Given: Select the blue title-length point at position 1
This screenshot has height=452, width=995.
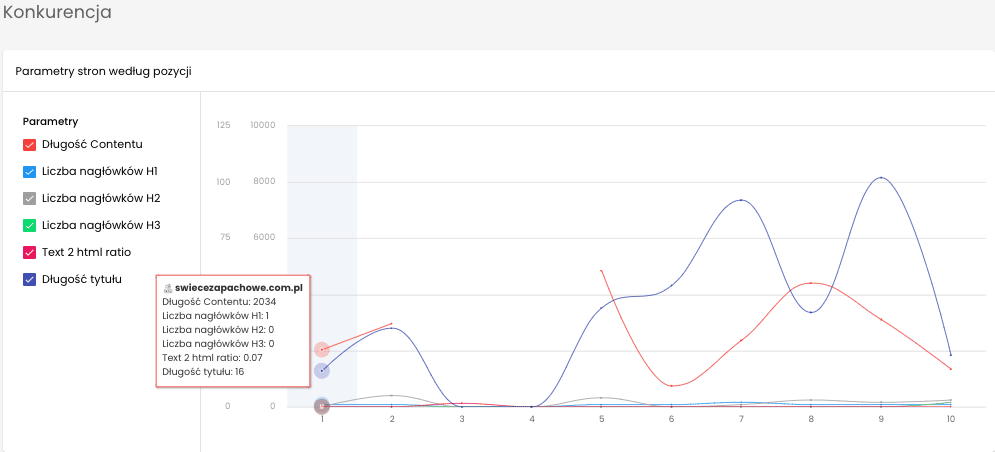Looking at the screenshot, I should 322,371.
